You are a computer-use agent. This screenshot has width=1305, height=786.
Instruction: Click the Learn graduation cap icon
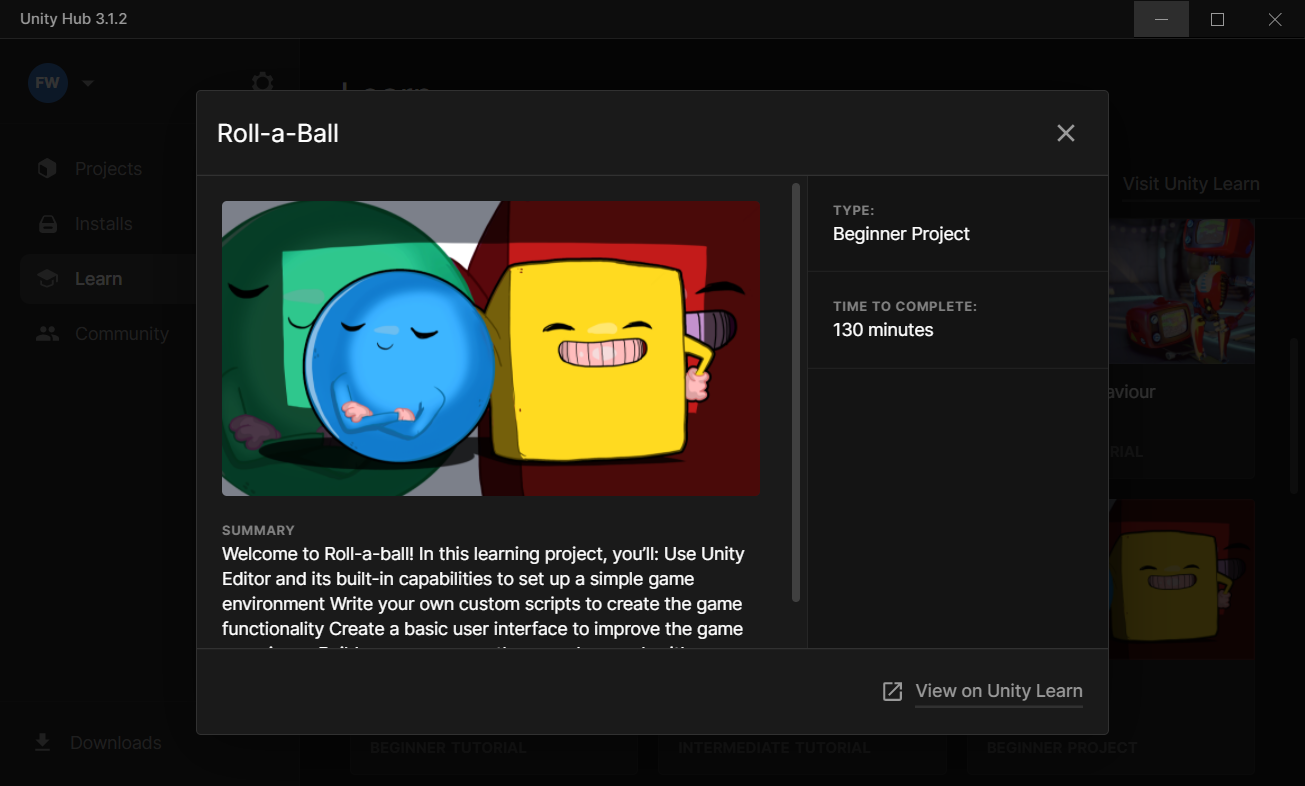tap(47, 279)
